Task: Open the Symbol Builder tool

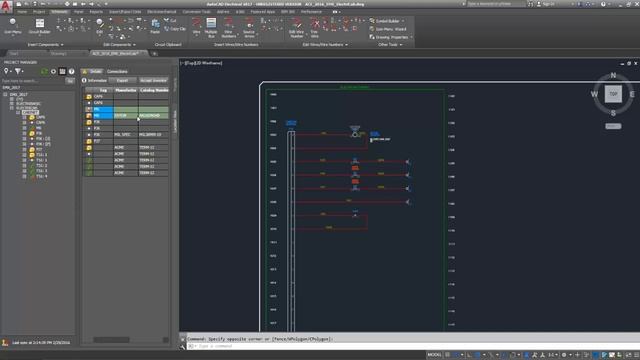Action: [386, 21]
